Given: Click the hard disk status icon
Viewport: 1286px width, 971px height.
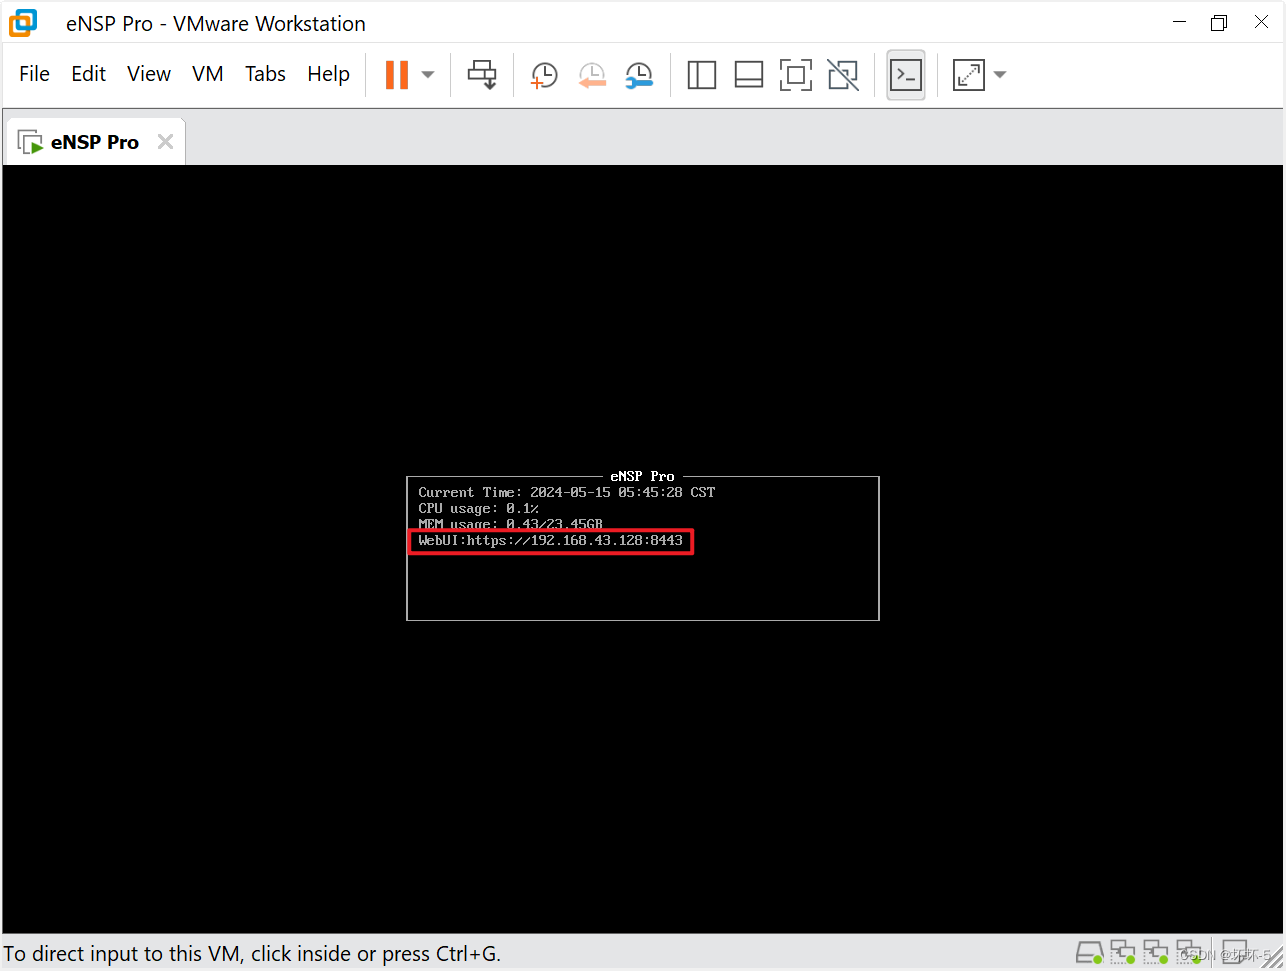Looking at the screenshot, I should pyautogui.click(x=1089, y=951).
